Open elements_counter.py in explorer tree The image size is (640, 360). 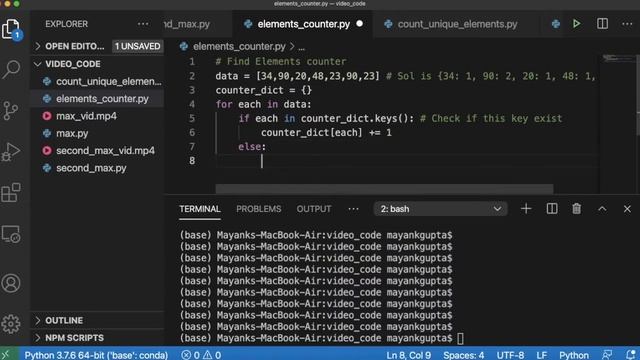coord(98,99)
